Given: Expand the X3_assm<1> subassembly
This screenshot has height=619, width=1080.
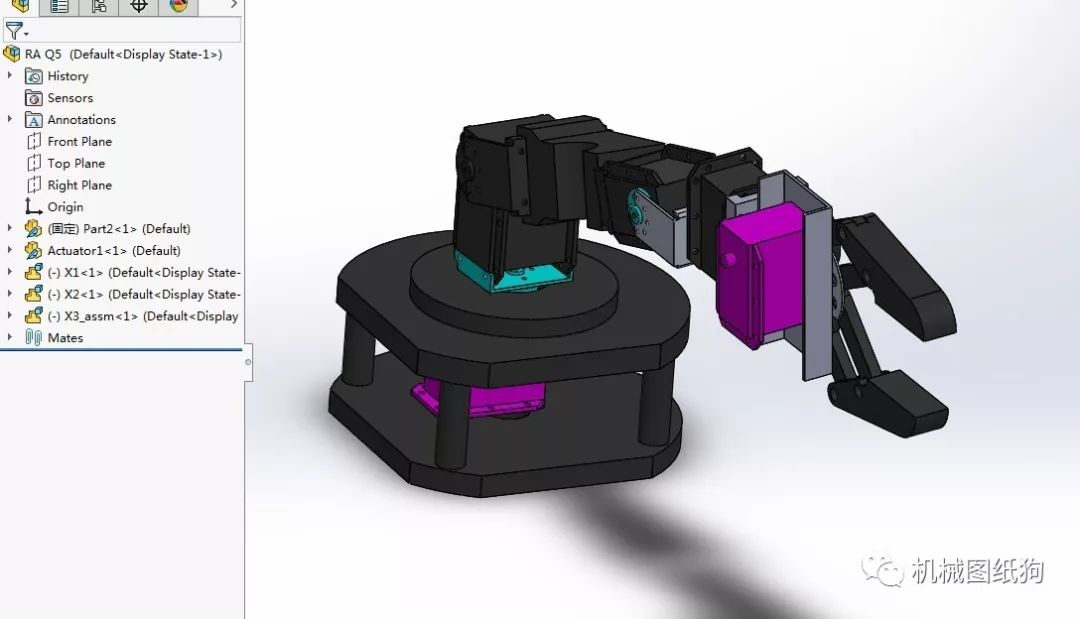Looking at the screenshot, I should coord(10,316).
